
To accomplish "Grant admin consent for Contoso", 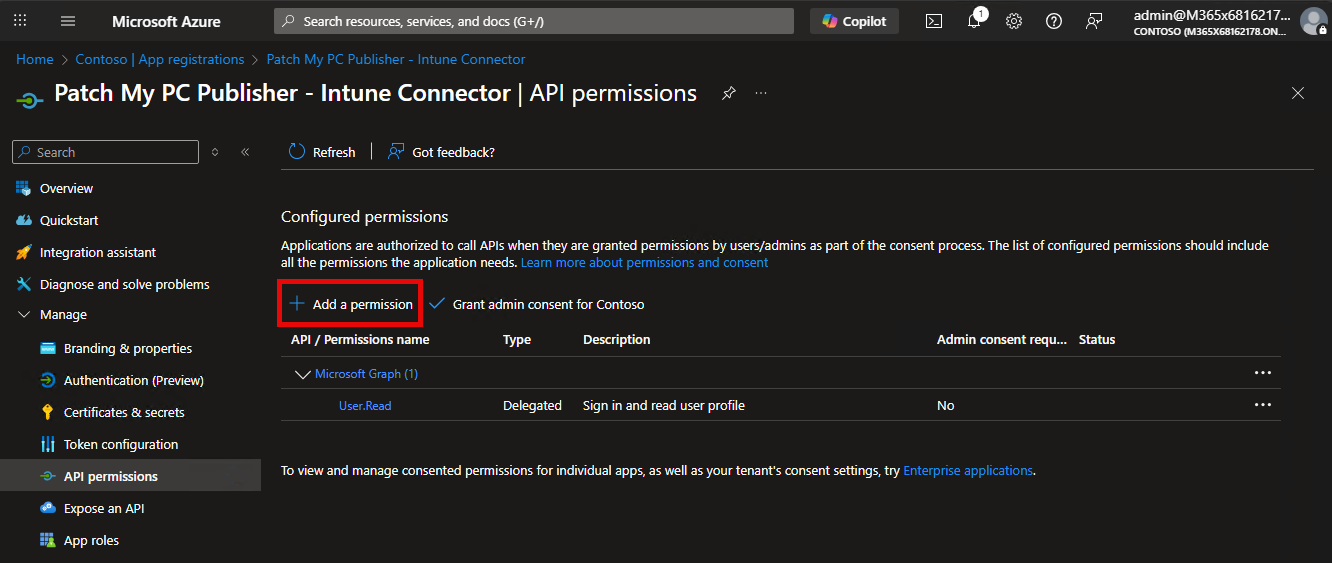I will tap(537, 304).
